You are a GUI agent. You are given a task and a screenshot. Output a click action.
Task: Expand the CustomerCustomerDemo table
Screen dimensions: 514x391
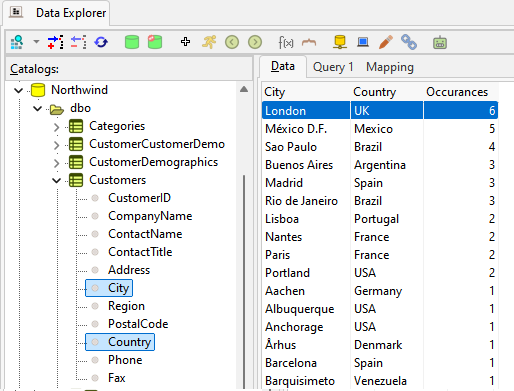pyautogui.click(x=56, y=145)
